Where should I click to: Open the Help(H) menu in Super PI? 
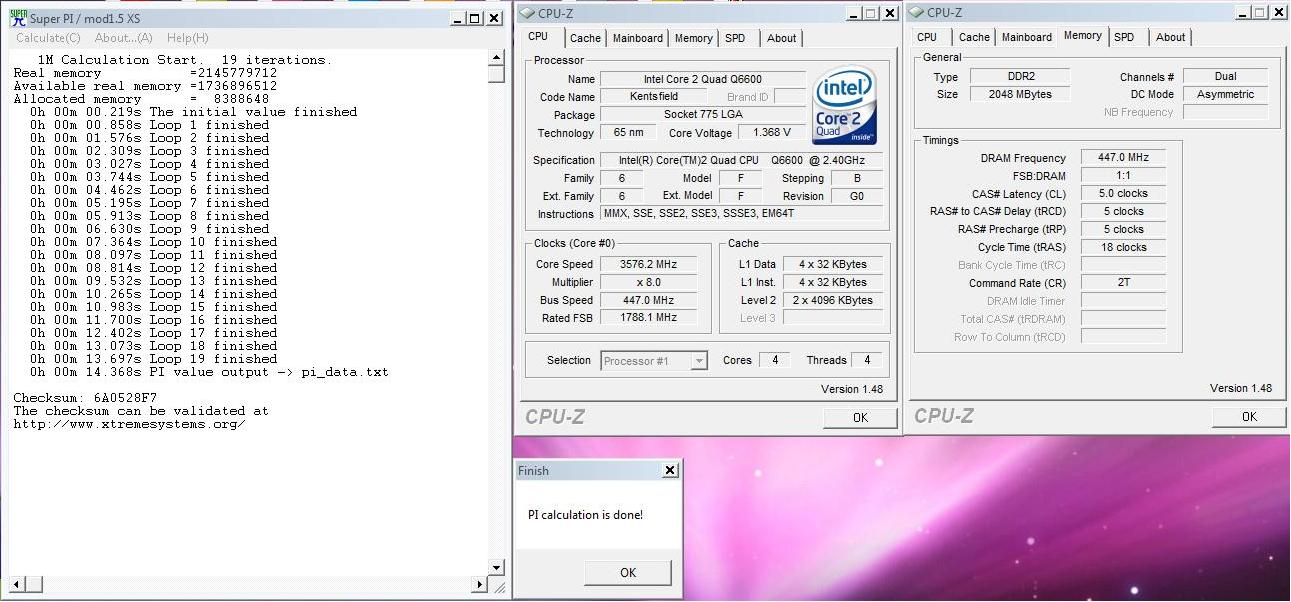coord(188,38)
